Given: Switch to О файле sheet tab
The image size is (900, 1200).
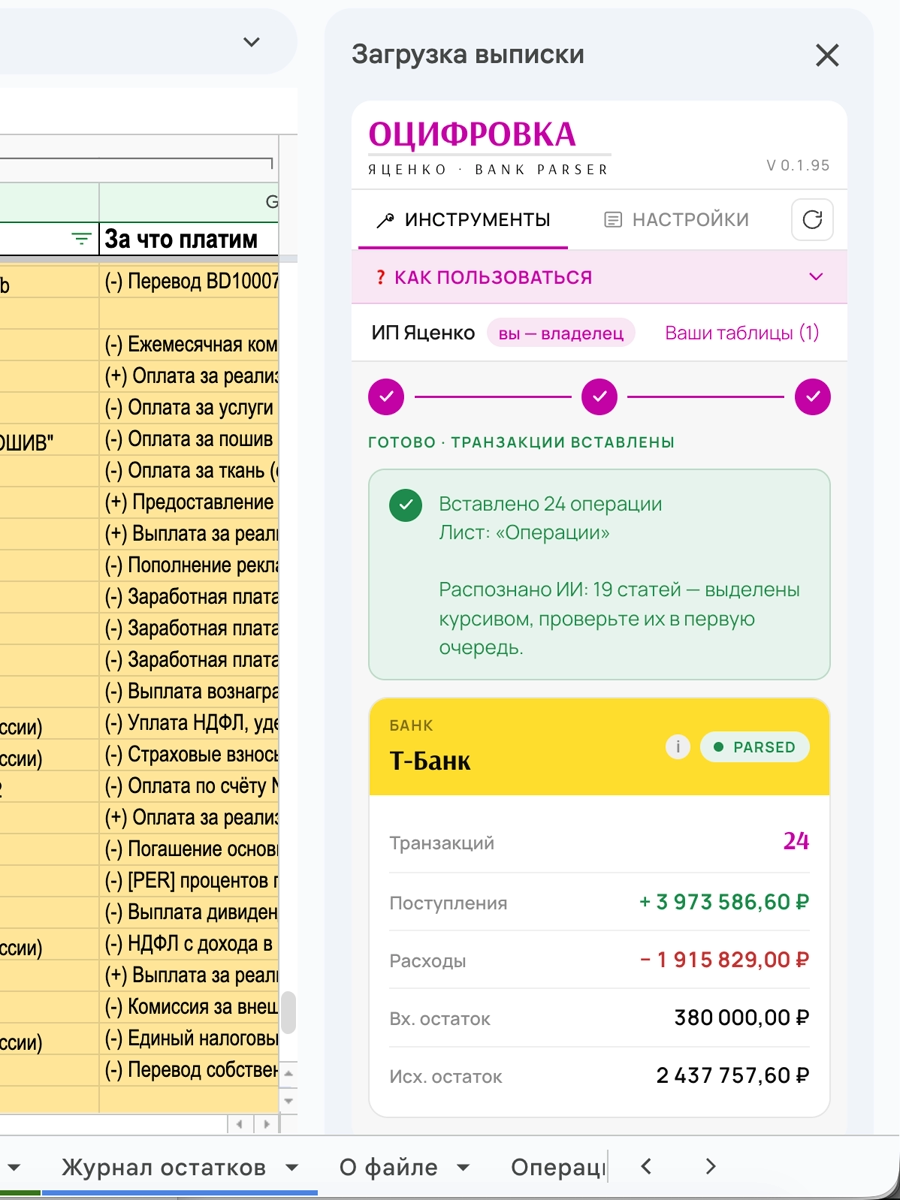Looking at the screenshot, I should [388, 1167].
